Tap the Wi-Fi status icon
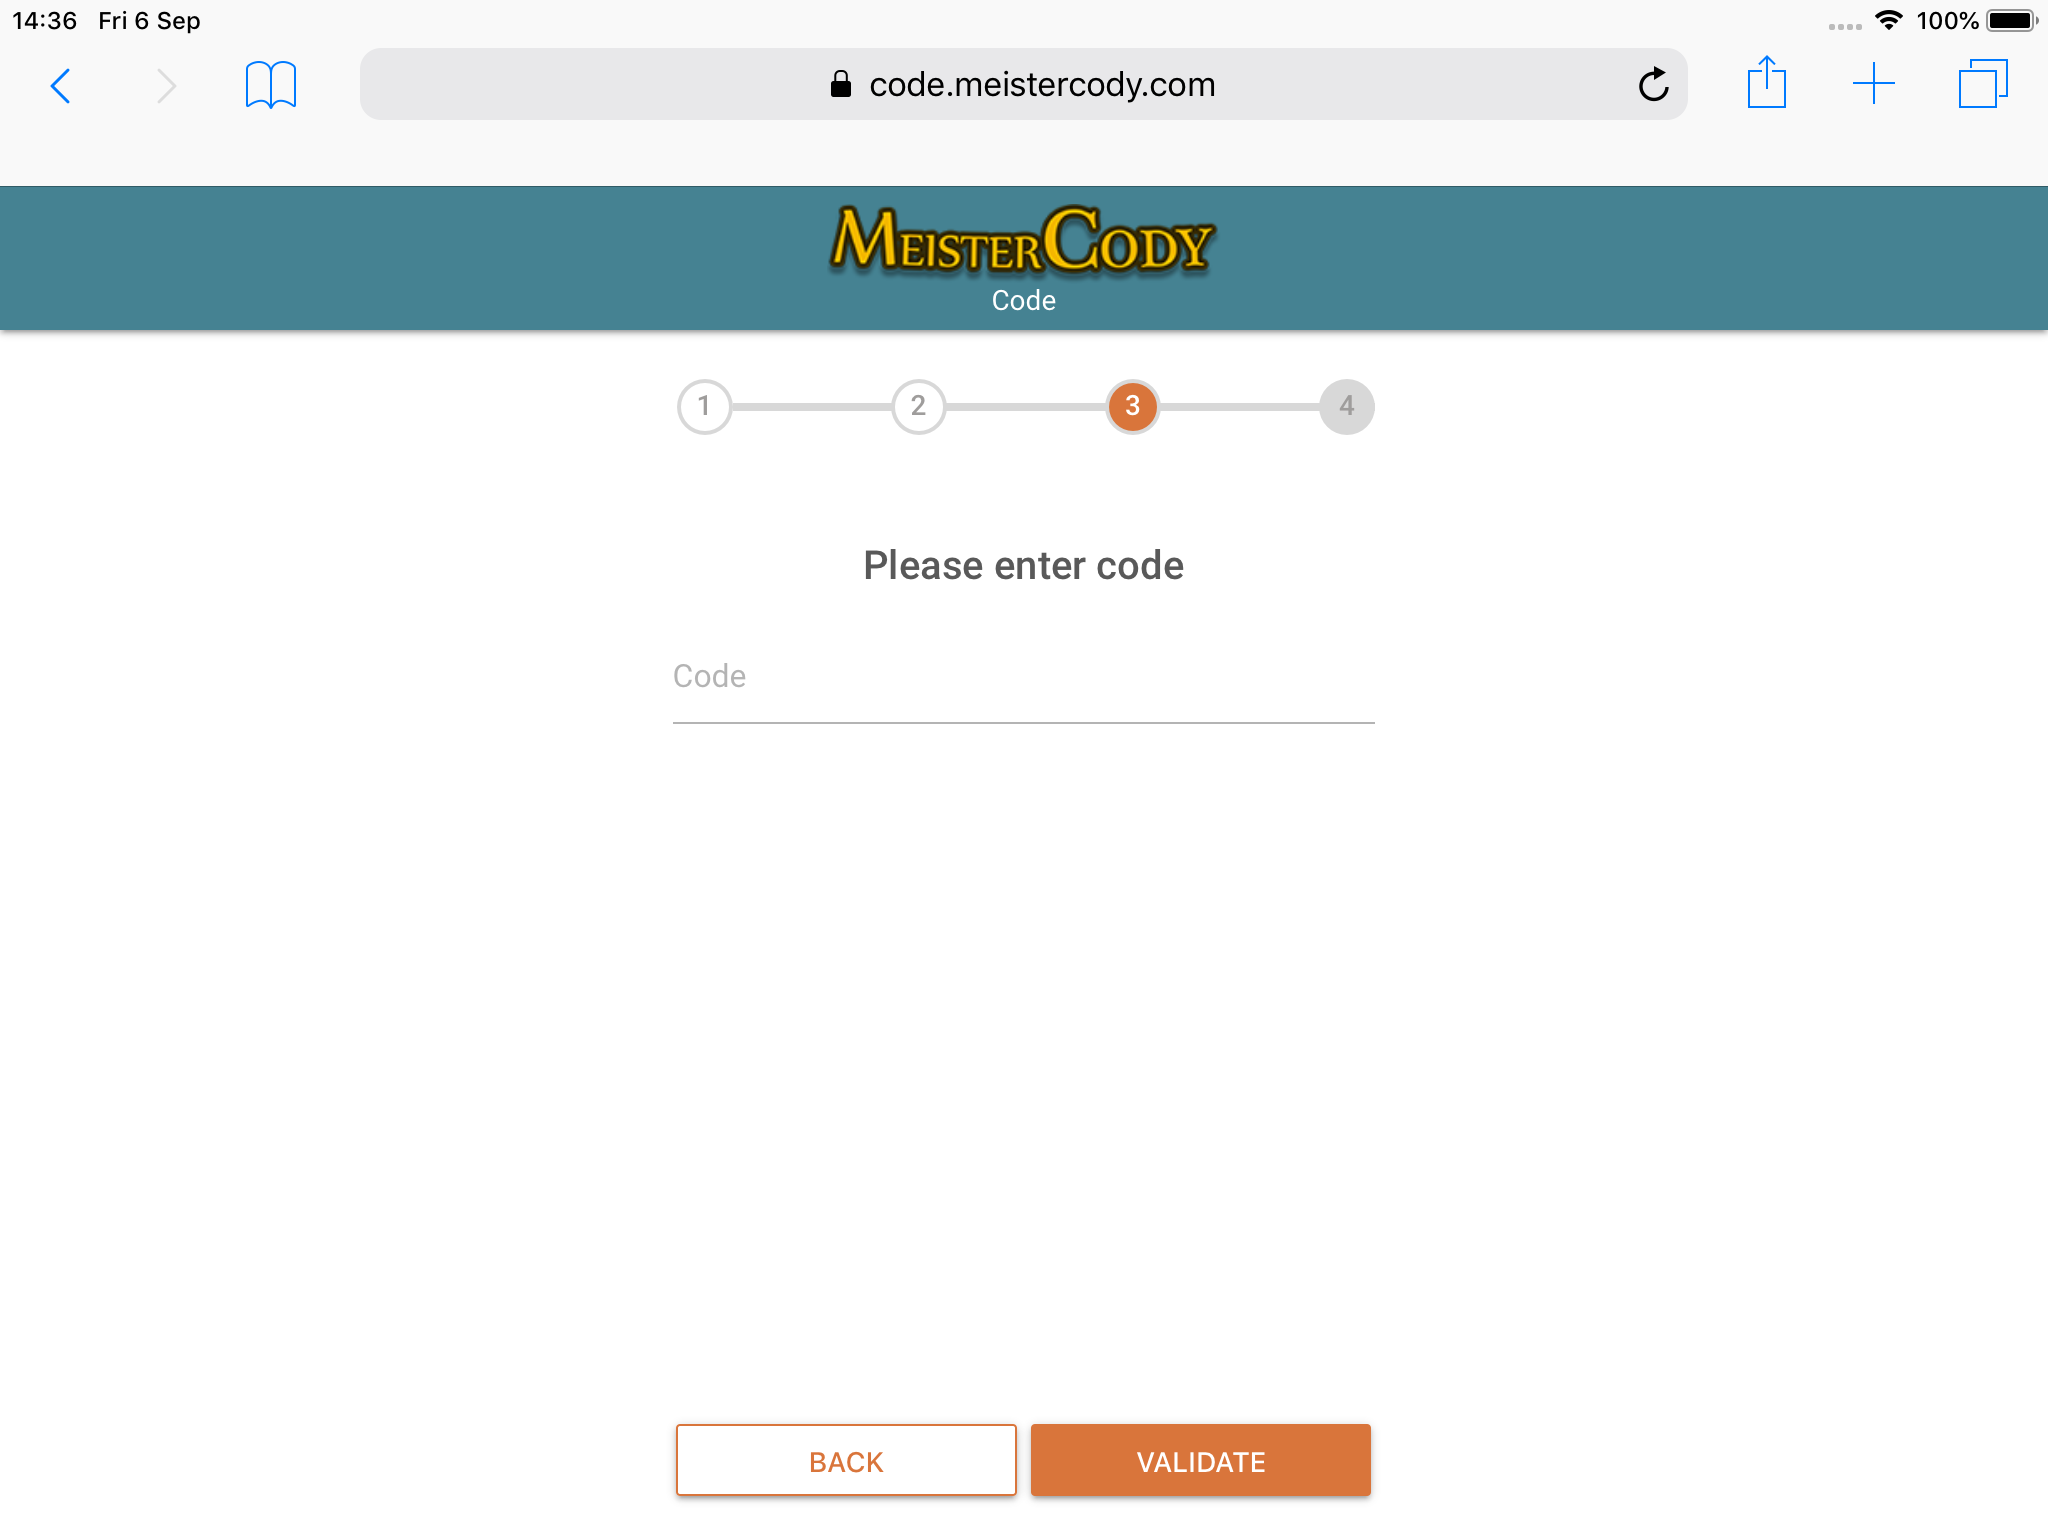 tap(1888, 20)
